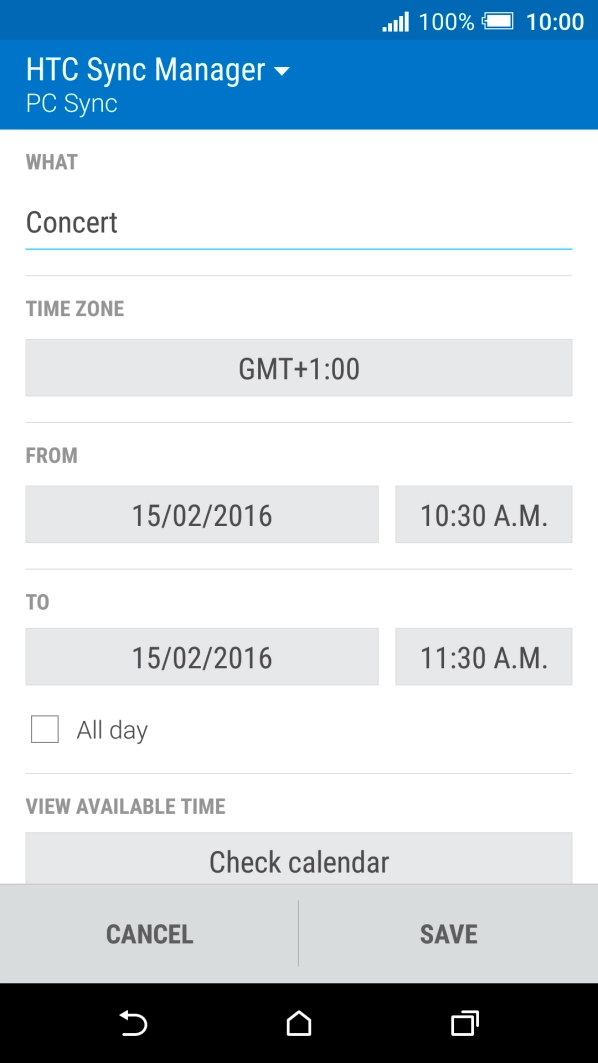The height and width of the screenshot is (1063, 598).
Task: Tap the Android home navigation icon
Action: 298,1023
